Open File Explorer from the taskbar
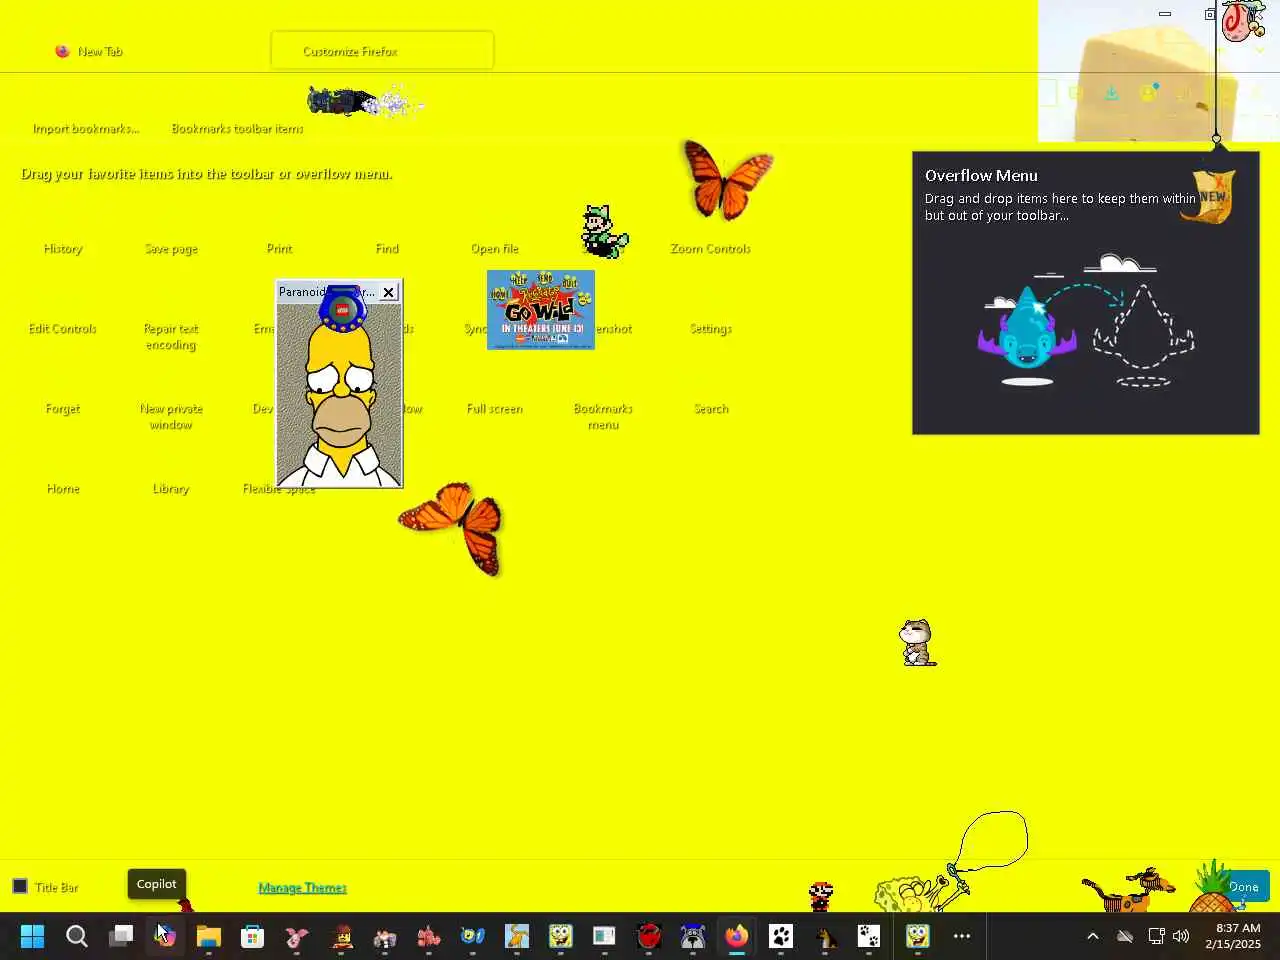The height and width of the screenshot is (960, 1280). click(x=209, y=937)
